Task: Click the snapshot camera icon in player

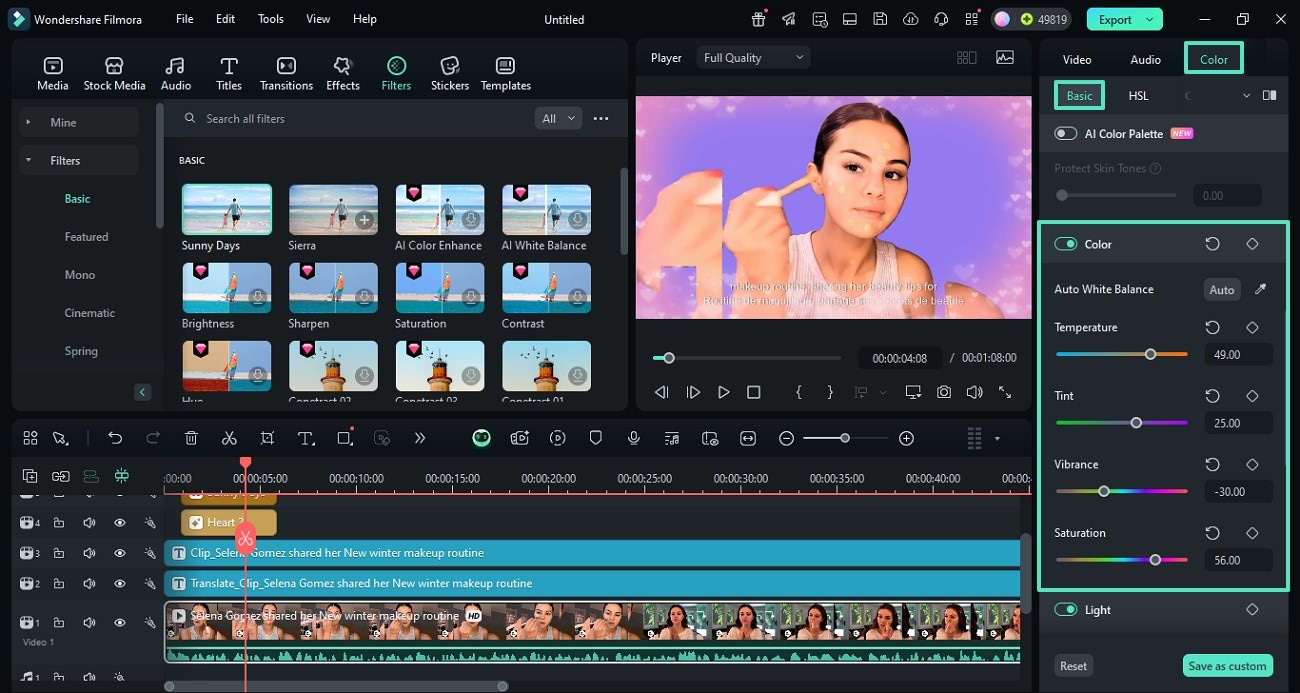Action: (944, 393)
